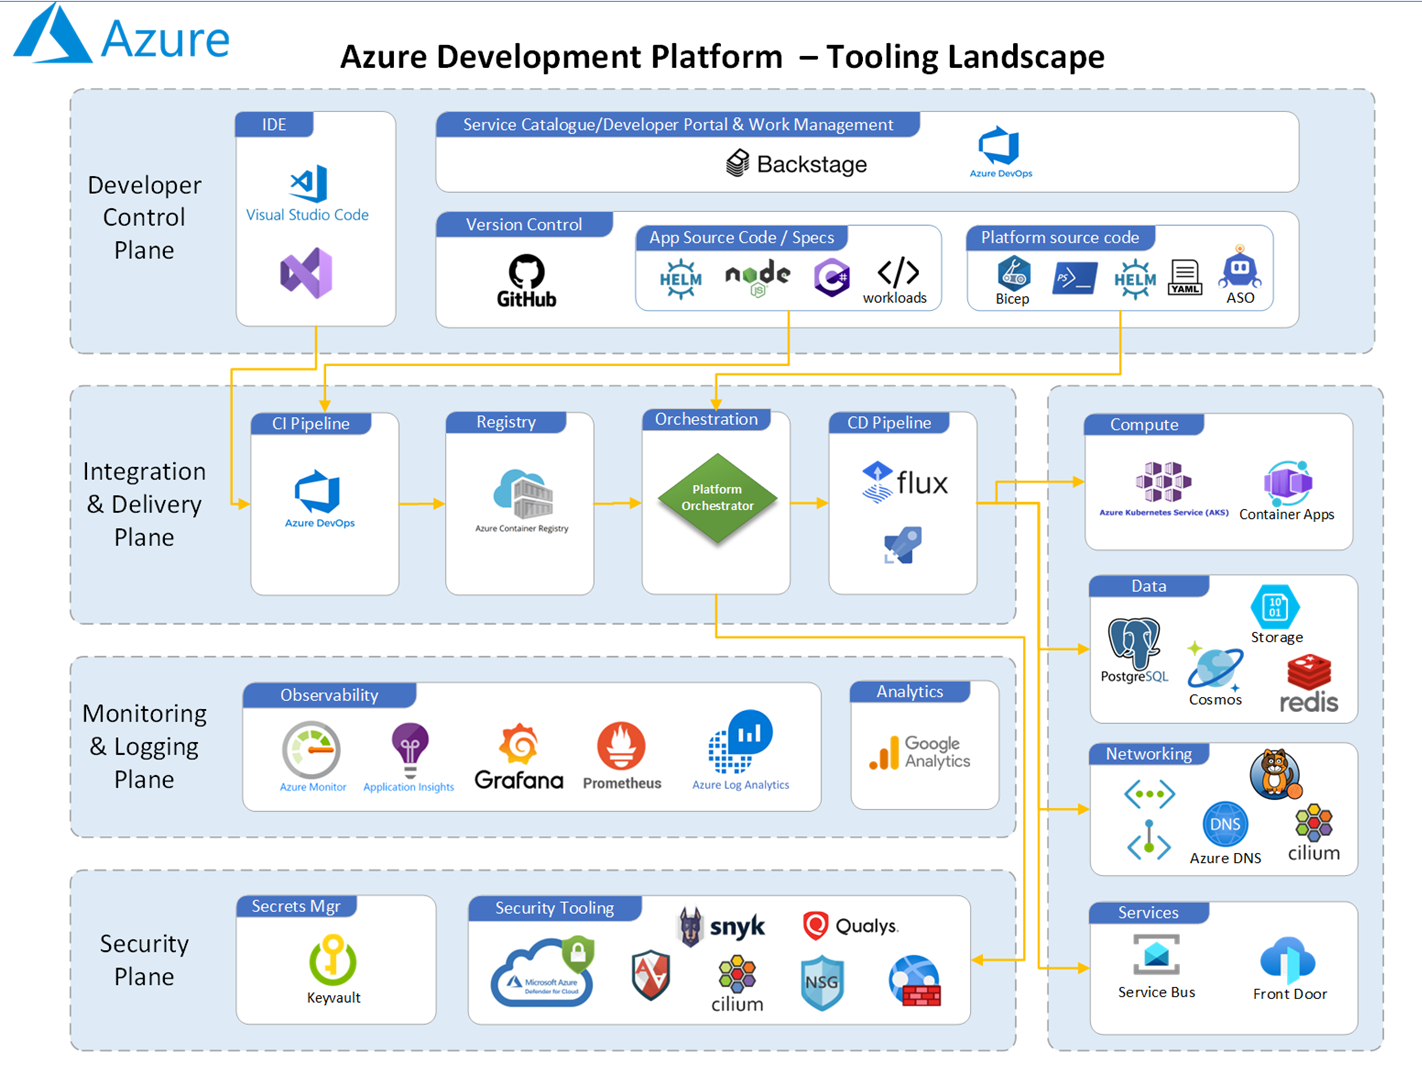The height and width of the screenshot is (1082, 1422).
Task: Click the Orchestration label
Action: (x=706, y=419)
